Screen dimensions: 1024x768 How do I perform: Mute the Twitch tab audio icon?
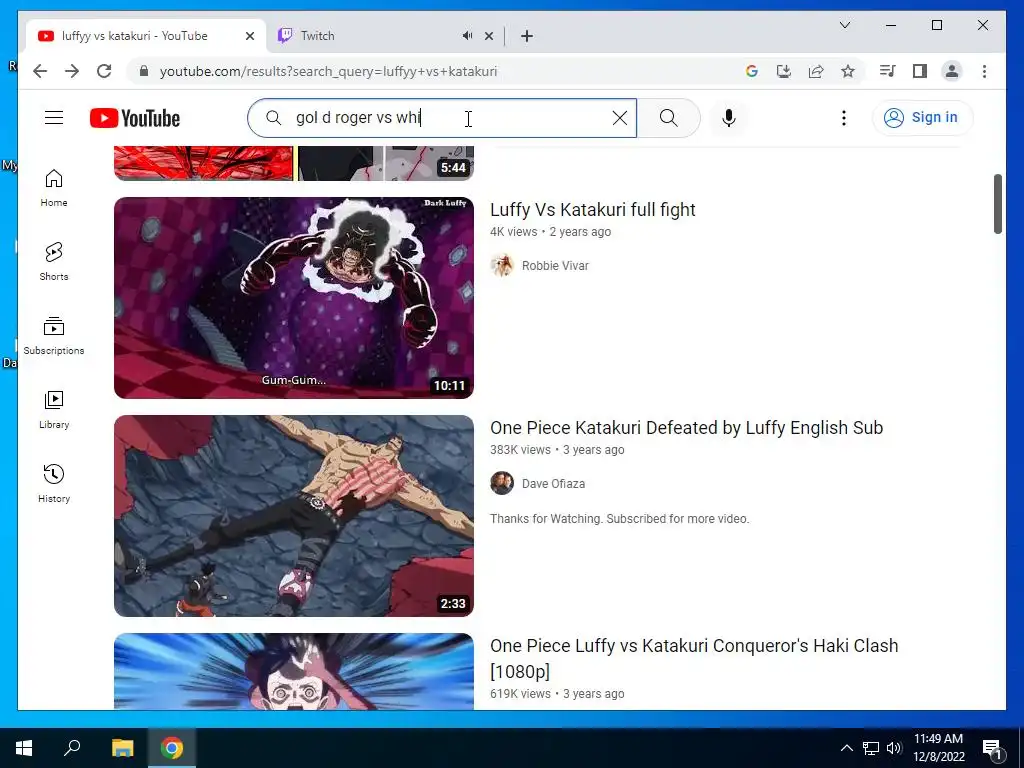coord(467,36)
